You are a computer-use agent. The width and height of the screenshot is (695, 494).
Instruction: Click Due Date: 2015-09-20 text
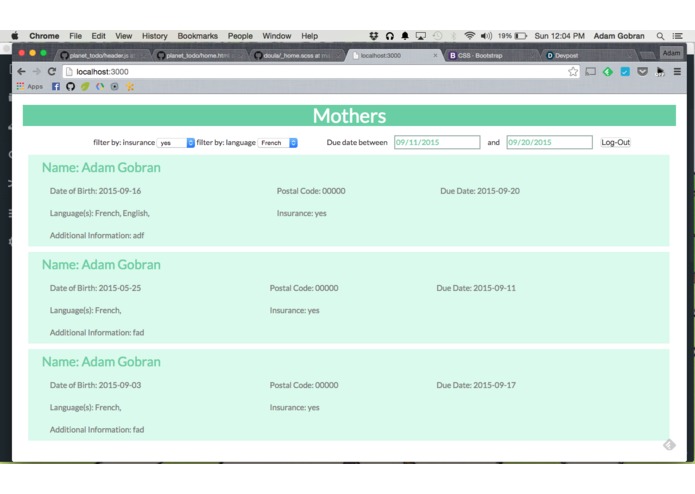[x=480, y=191]
